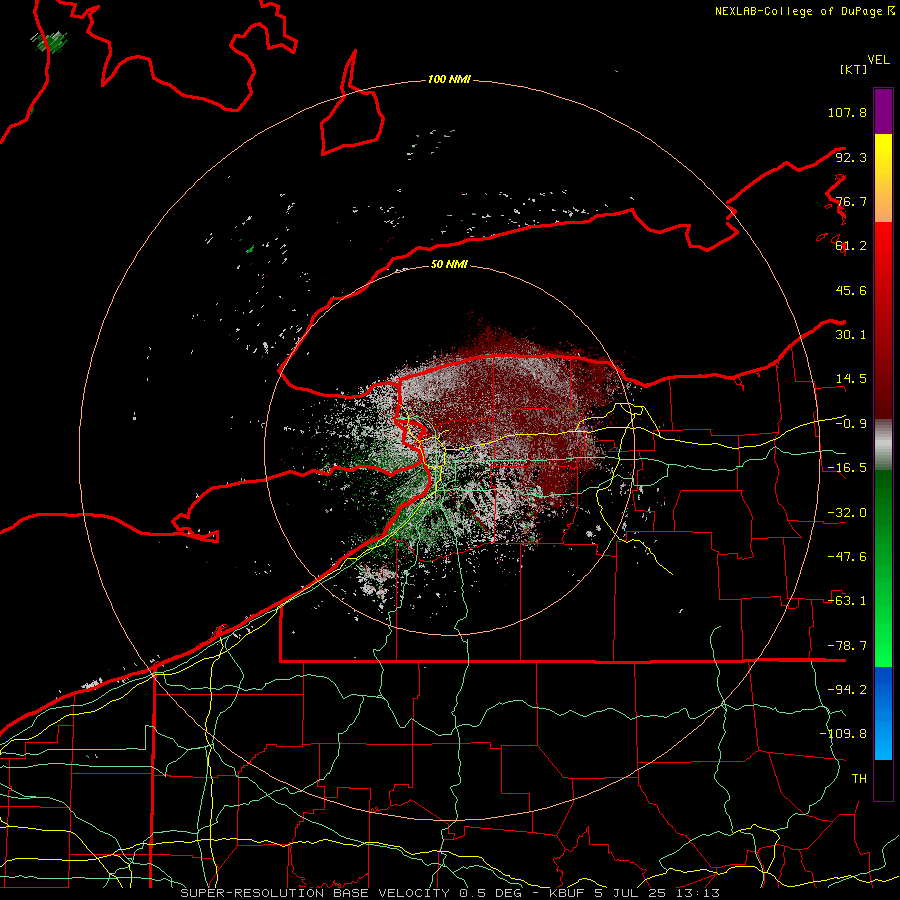This screenshot has height=900, width=900.
Task: Click the -47.6 legend value
Action: pyautogui.click(x=847, y=557)
